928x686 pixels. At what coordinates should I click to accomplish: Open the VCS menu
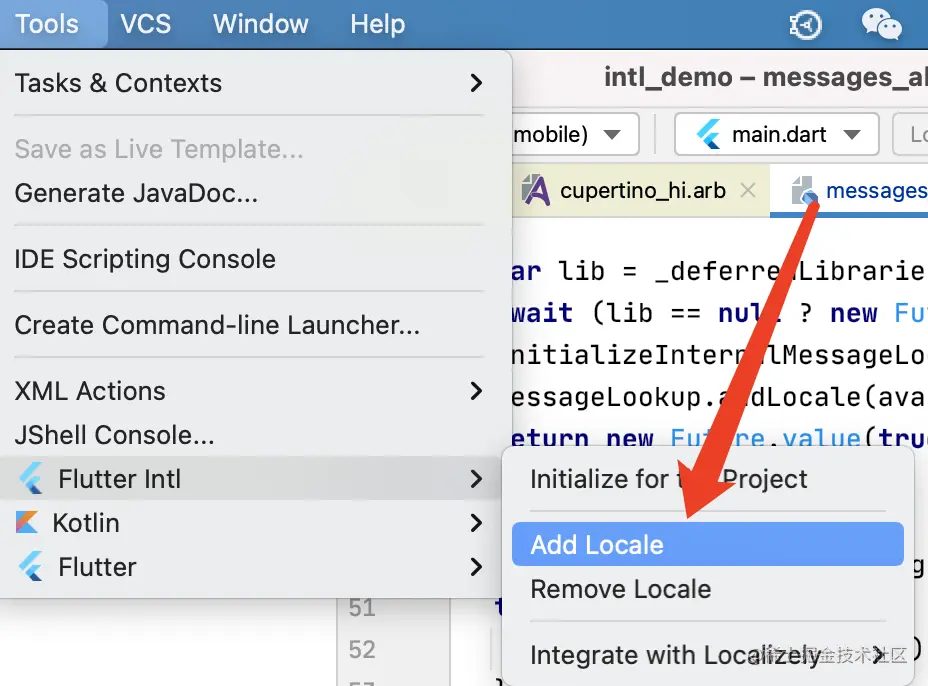146,24
